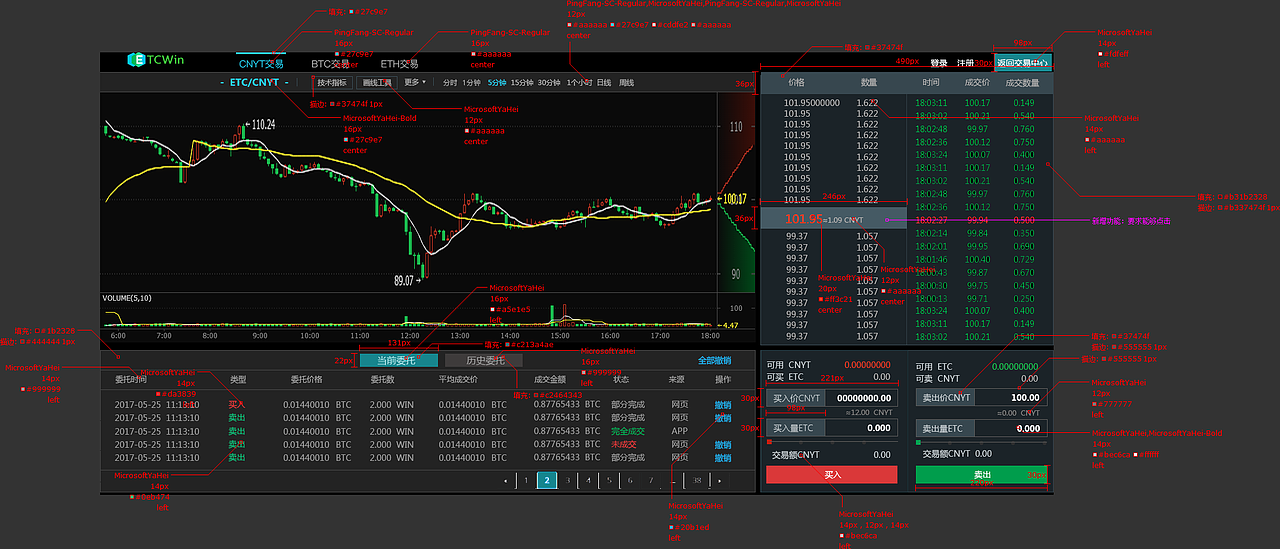
Task: Click the 委托时间 column header
Action: (130, 380)
